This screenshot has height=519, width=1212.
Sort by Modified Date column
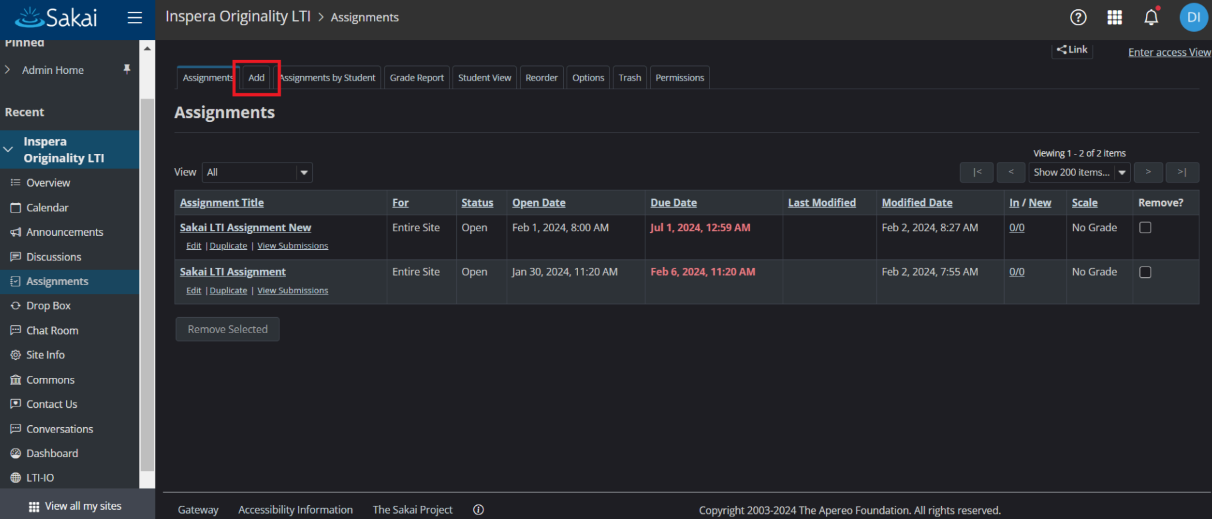[917, 203]
